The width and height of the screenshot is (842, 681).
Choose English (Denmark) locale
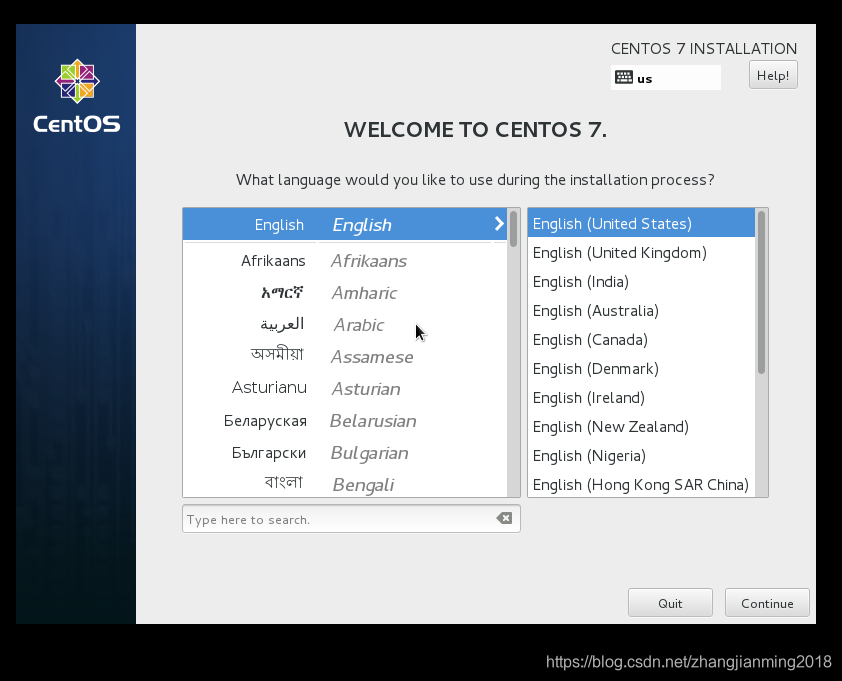641,368
